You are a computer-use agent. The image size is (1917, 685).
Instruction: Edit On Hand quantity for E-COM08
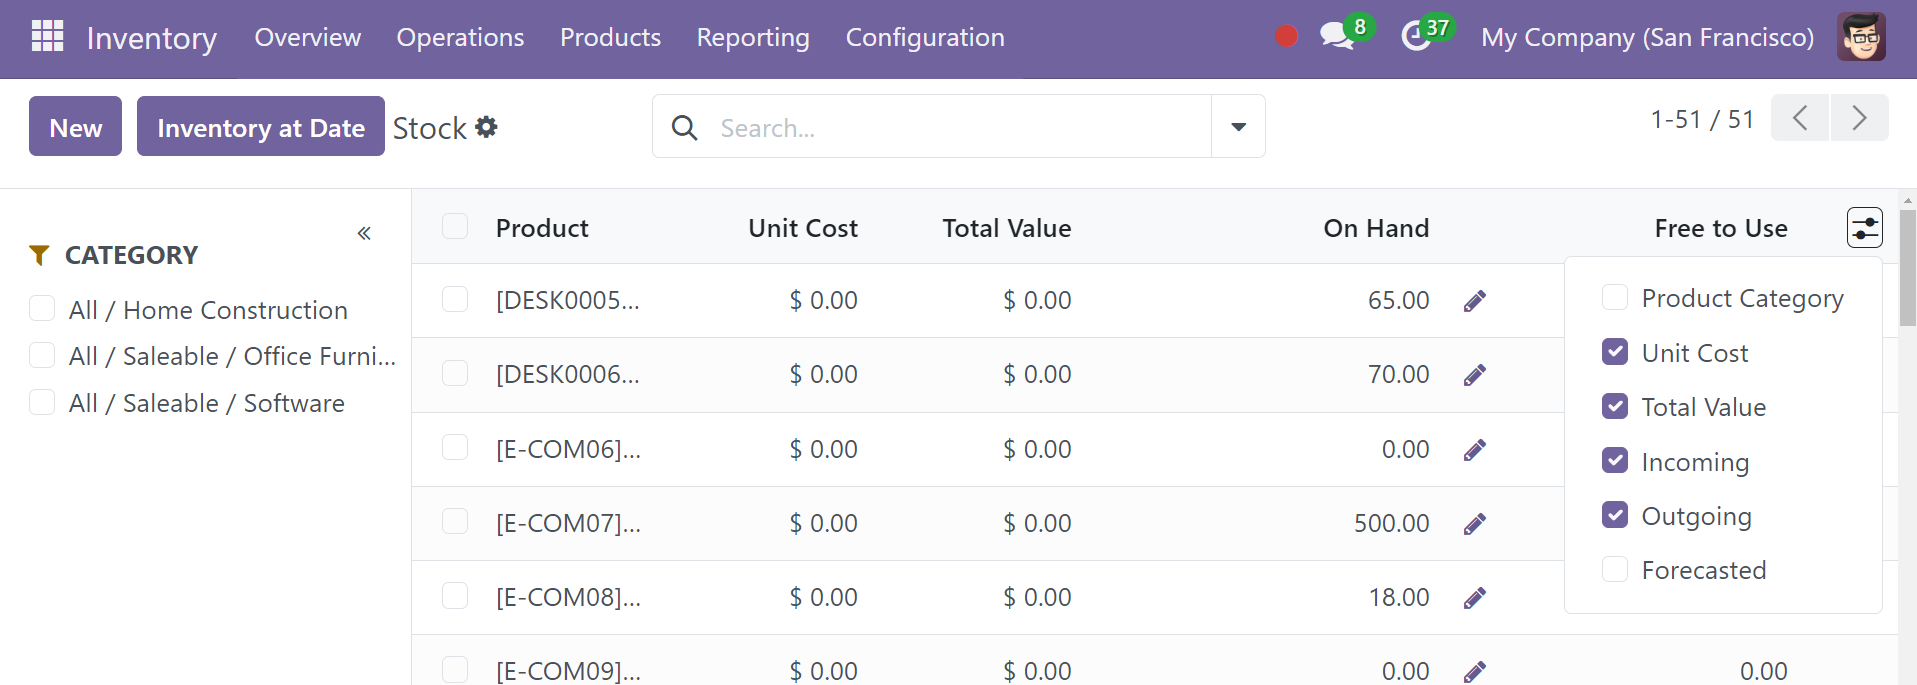[1475, 598]
